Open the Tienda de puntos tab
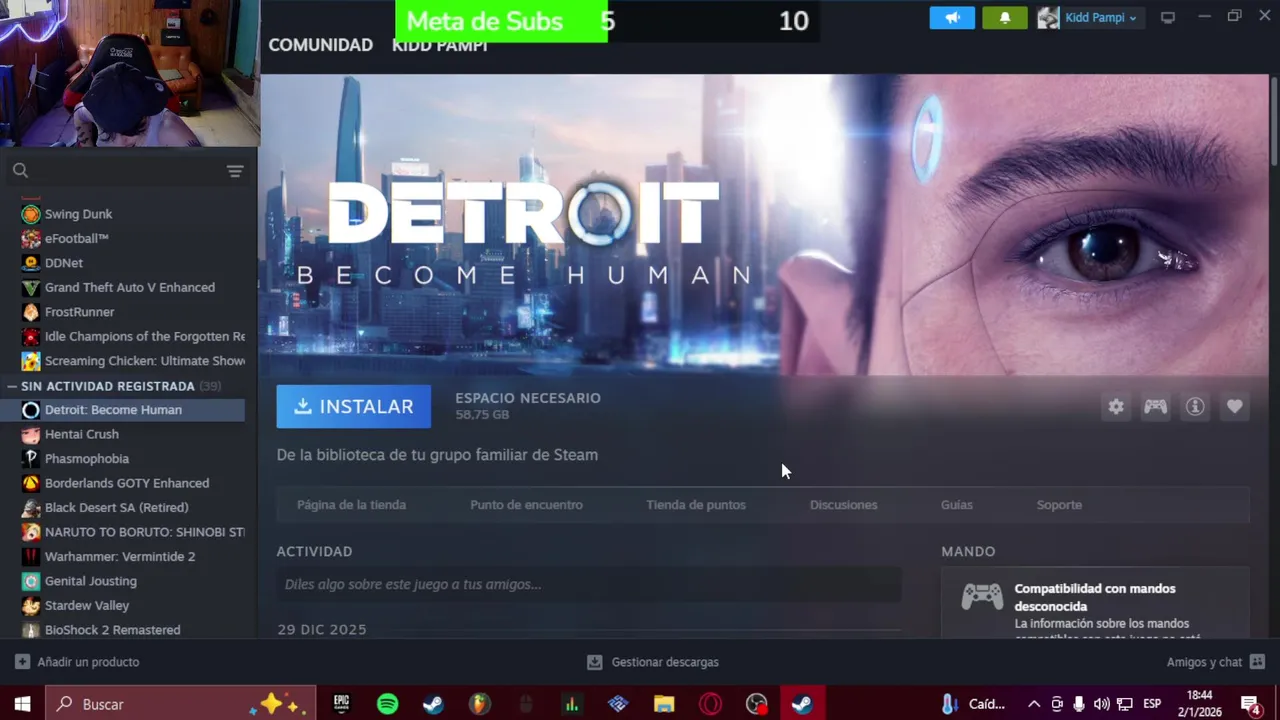This screenshot has width=1280, height=720. coord(696,505)
